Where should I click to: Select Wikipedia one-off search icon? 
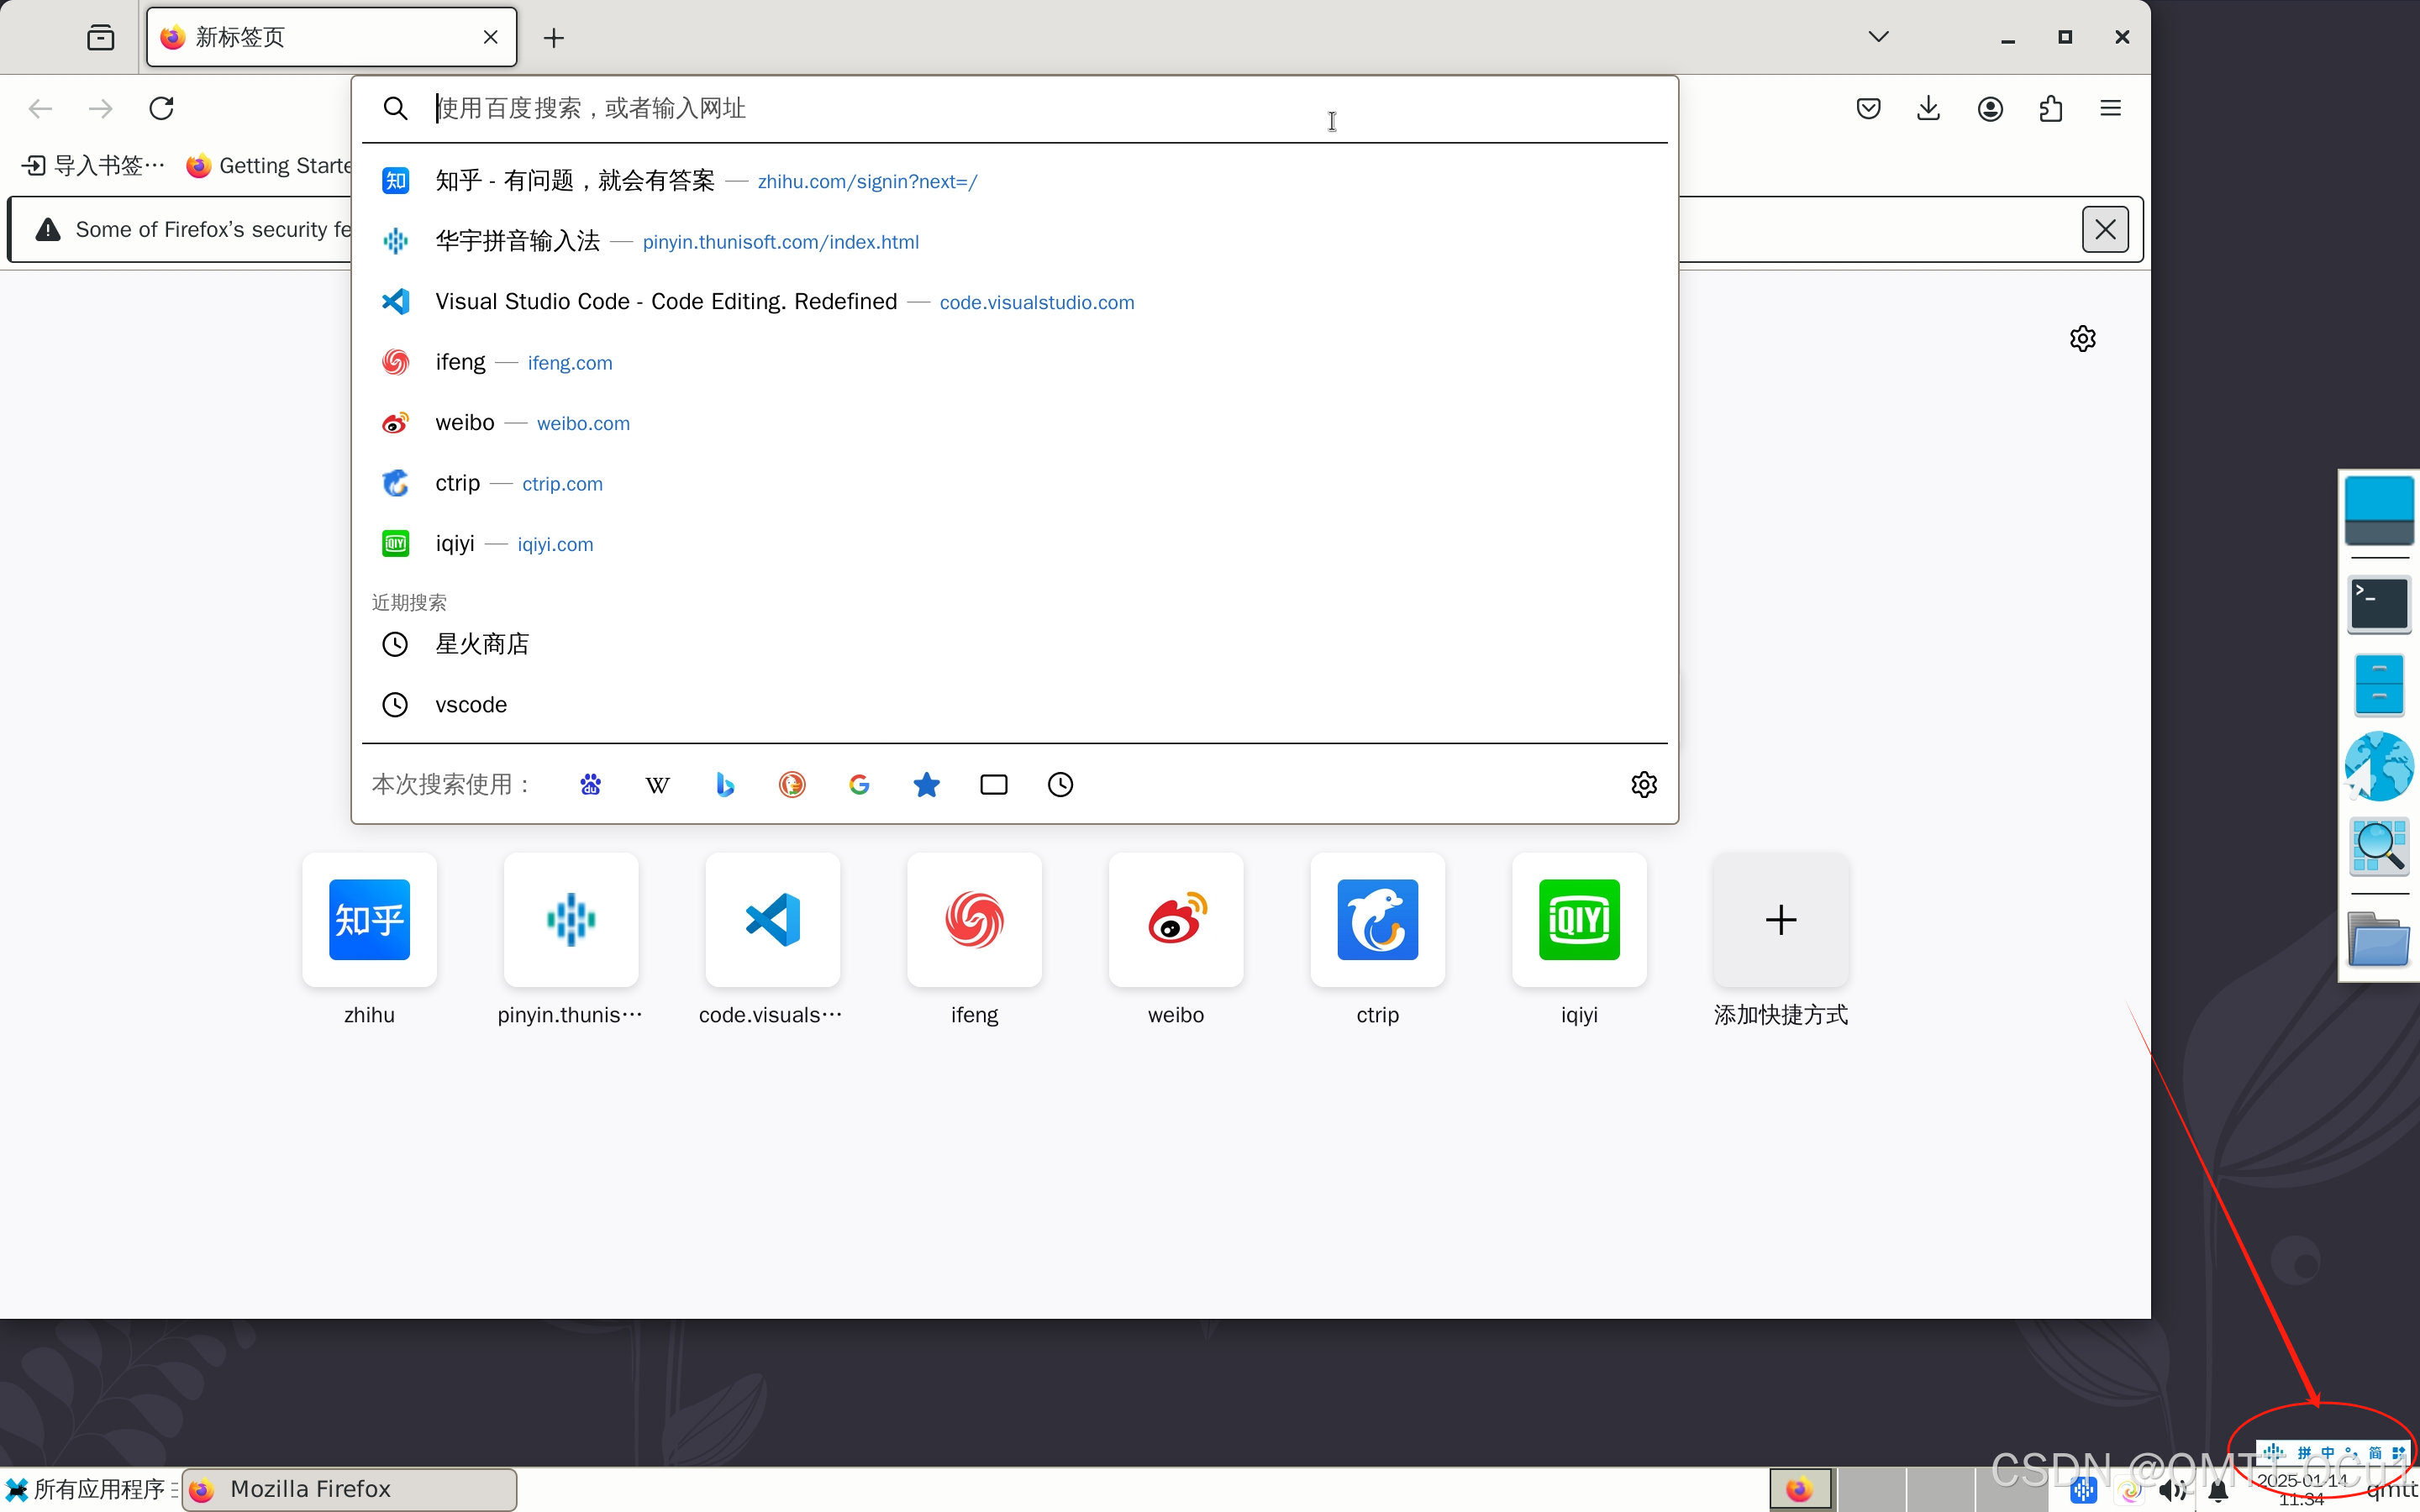tap(657, 785)
